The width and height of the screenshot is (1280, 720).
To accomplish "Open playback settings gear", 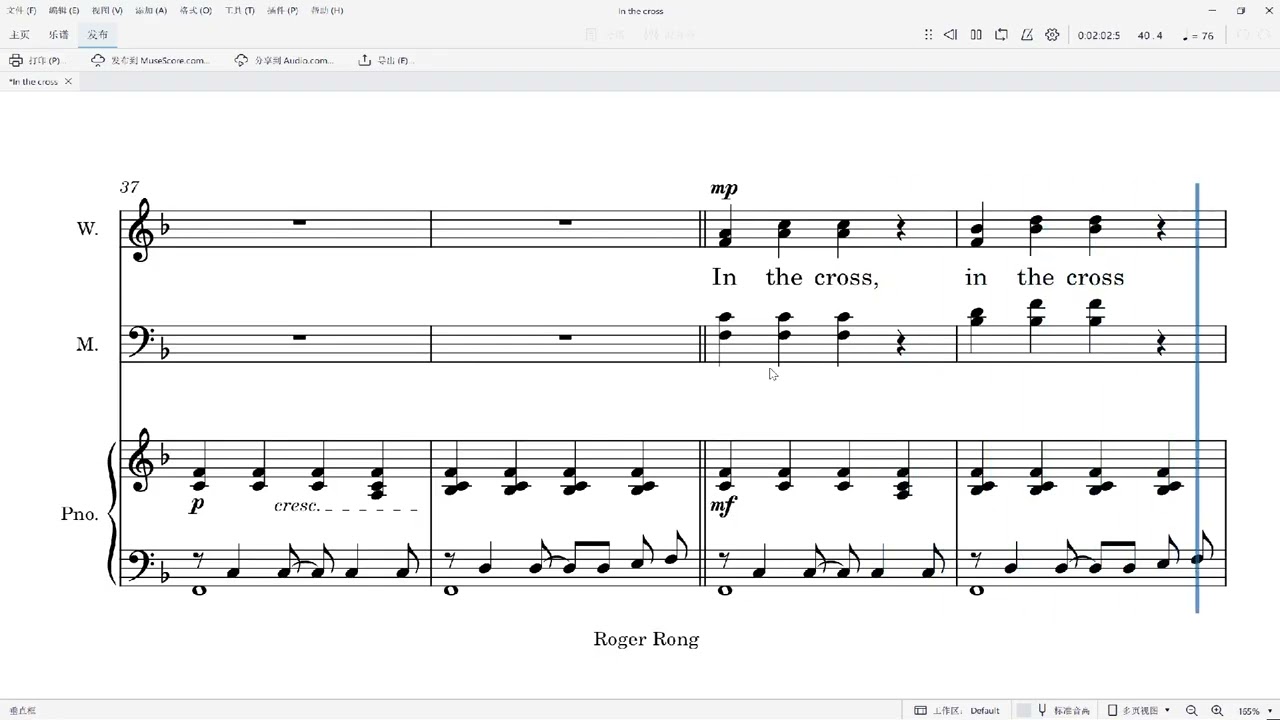I will coord(1052,35).
